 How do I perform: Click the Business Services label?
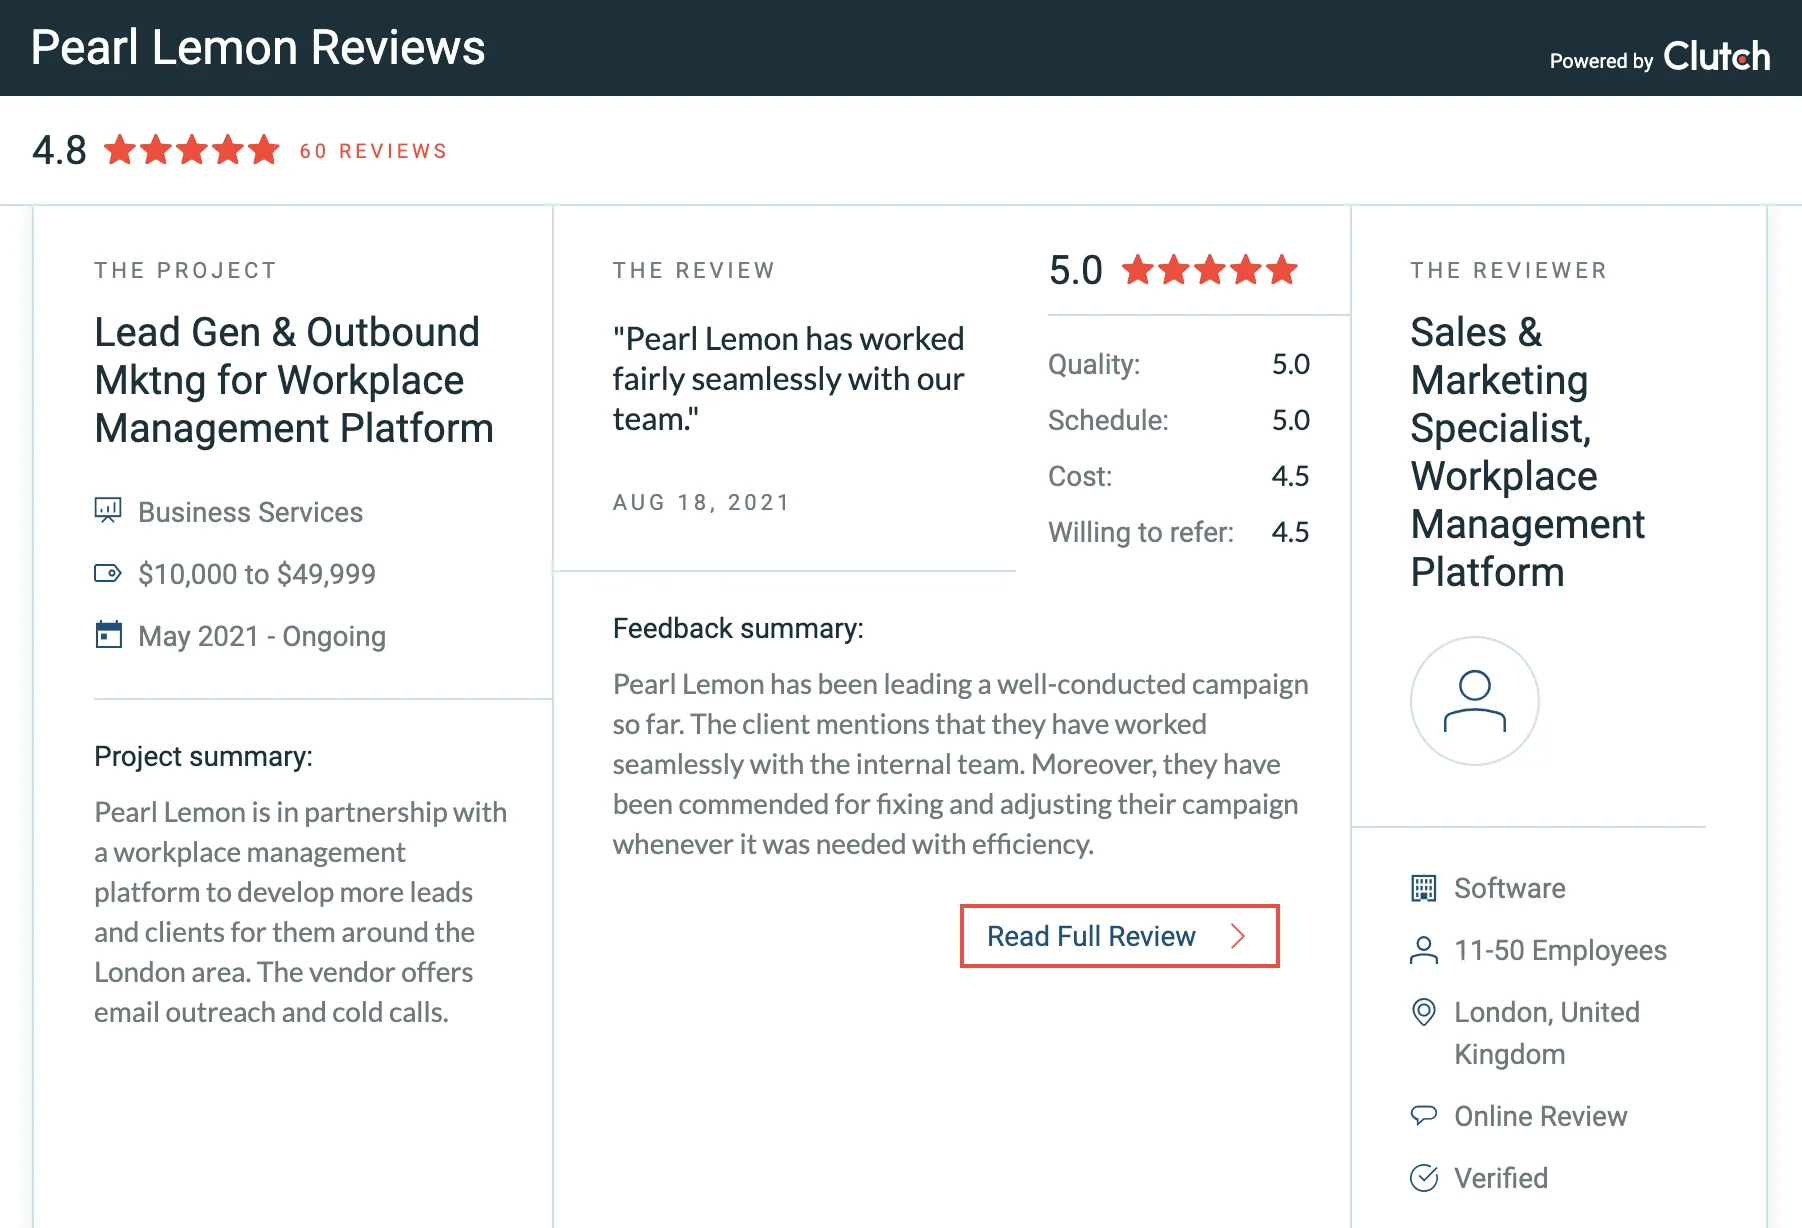pos(250,512)
